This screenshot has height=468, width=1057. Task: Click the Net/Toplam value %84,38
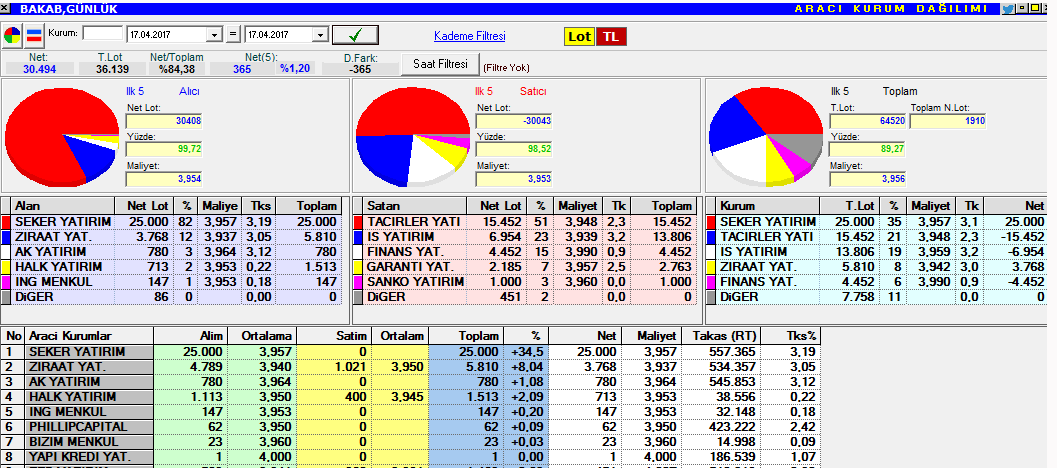177,69
